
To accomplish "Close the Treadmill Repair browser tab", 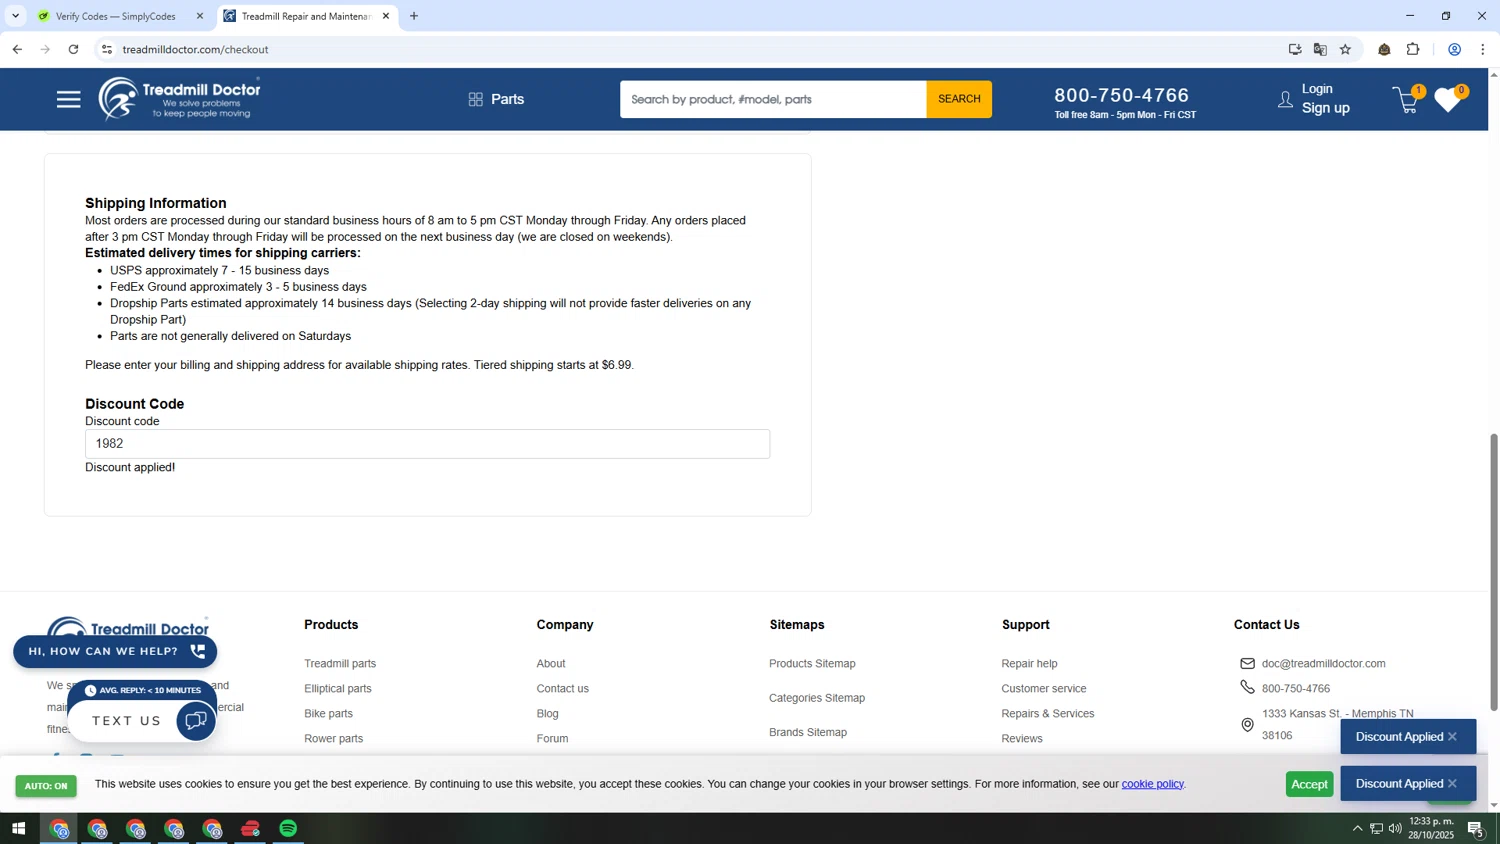I will click(386, 16).
